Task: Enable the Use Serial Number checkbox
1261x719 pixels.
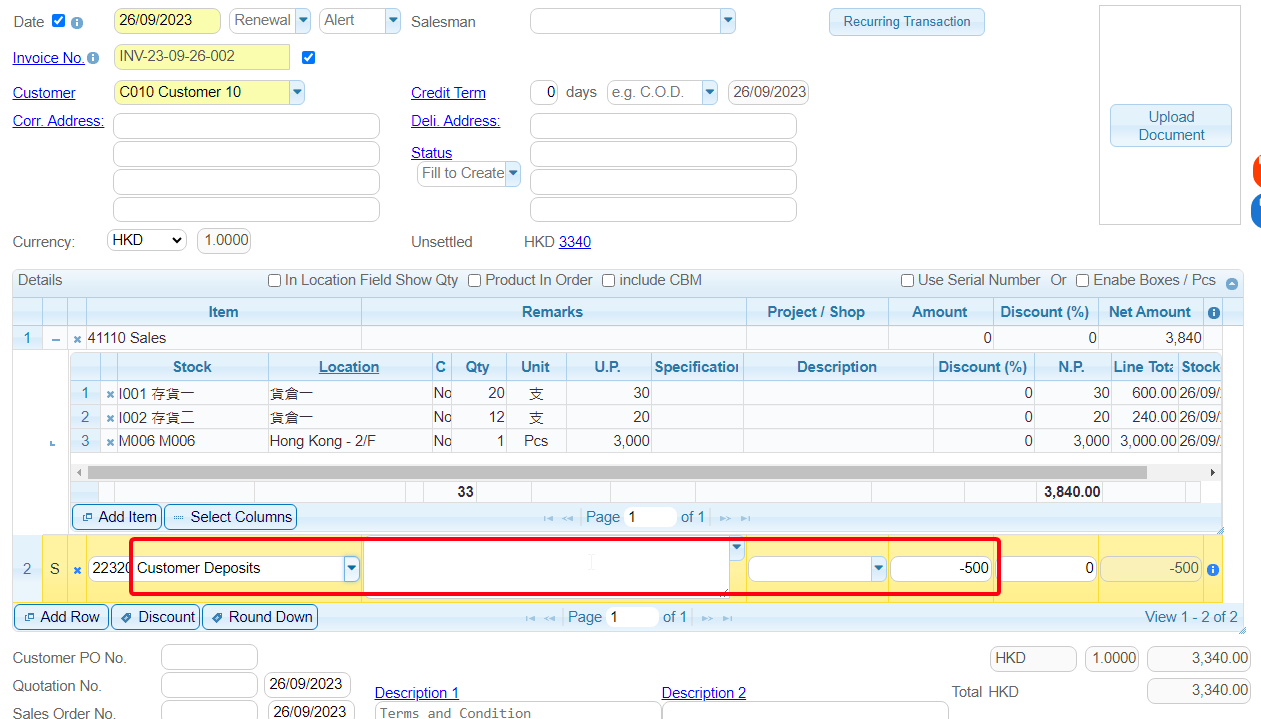Action: (x=907, y=281)
